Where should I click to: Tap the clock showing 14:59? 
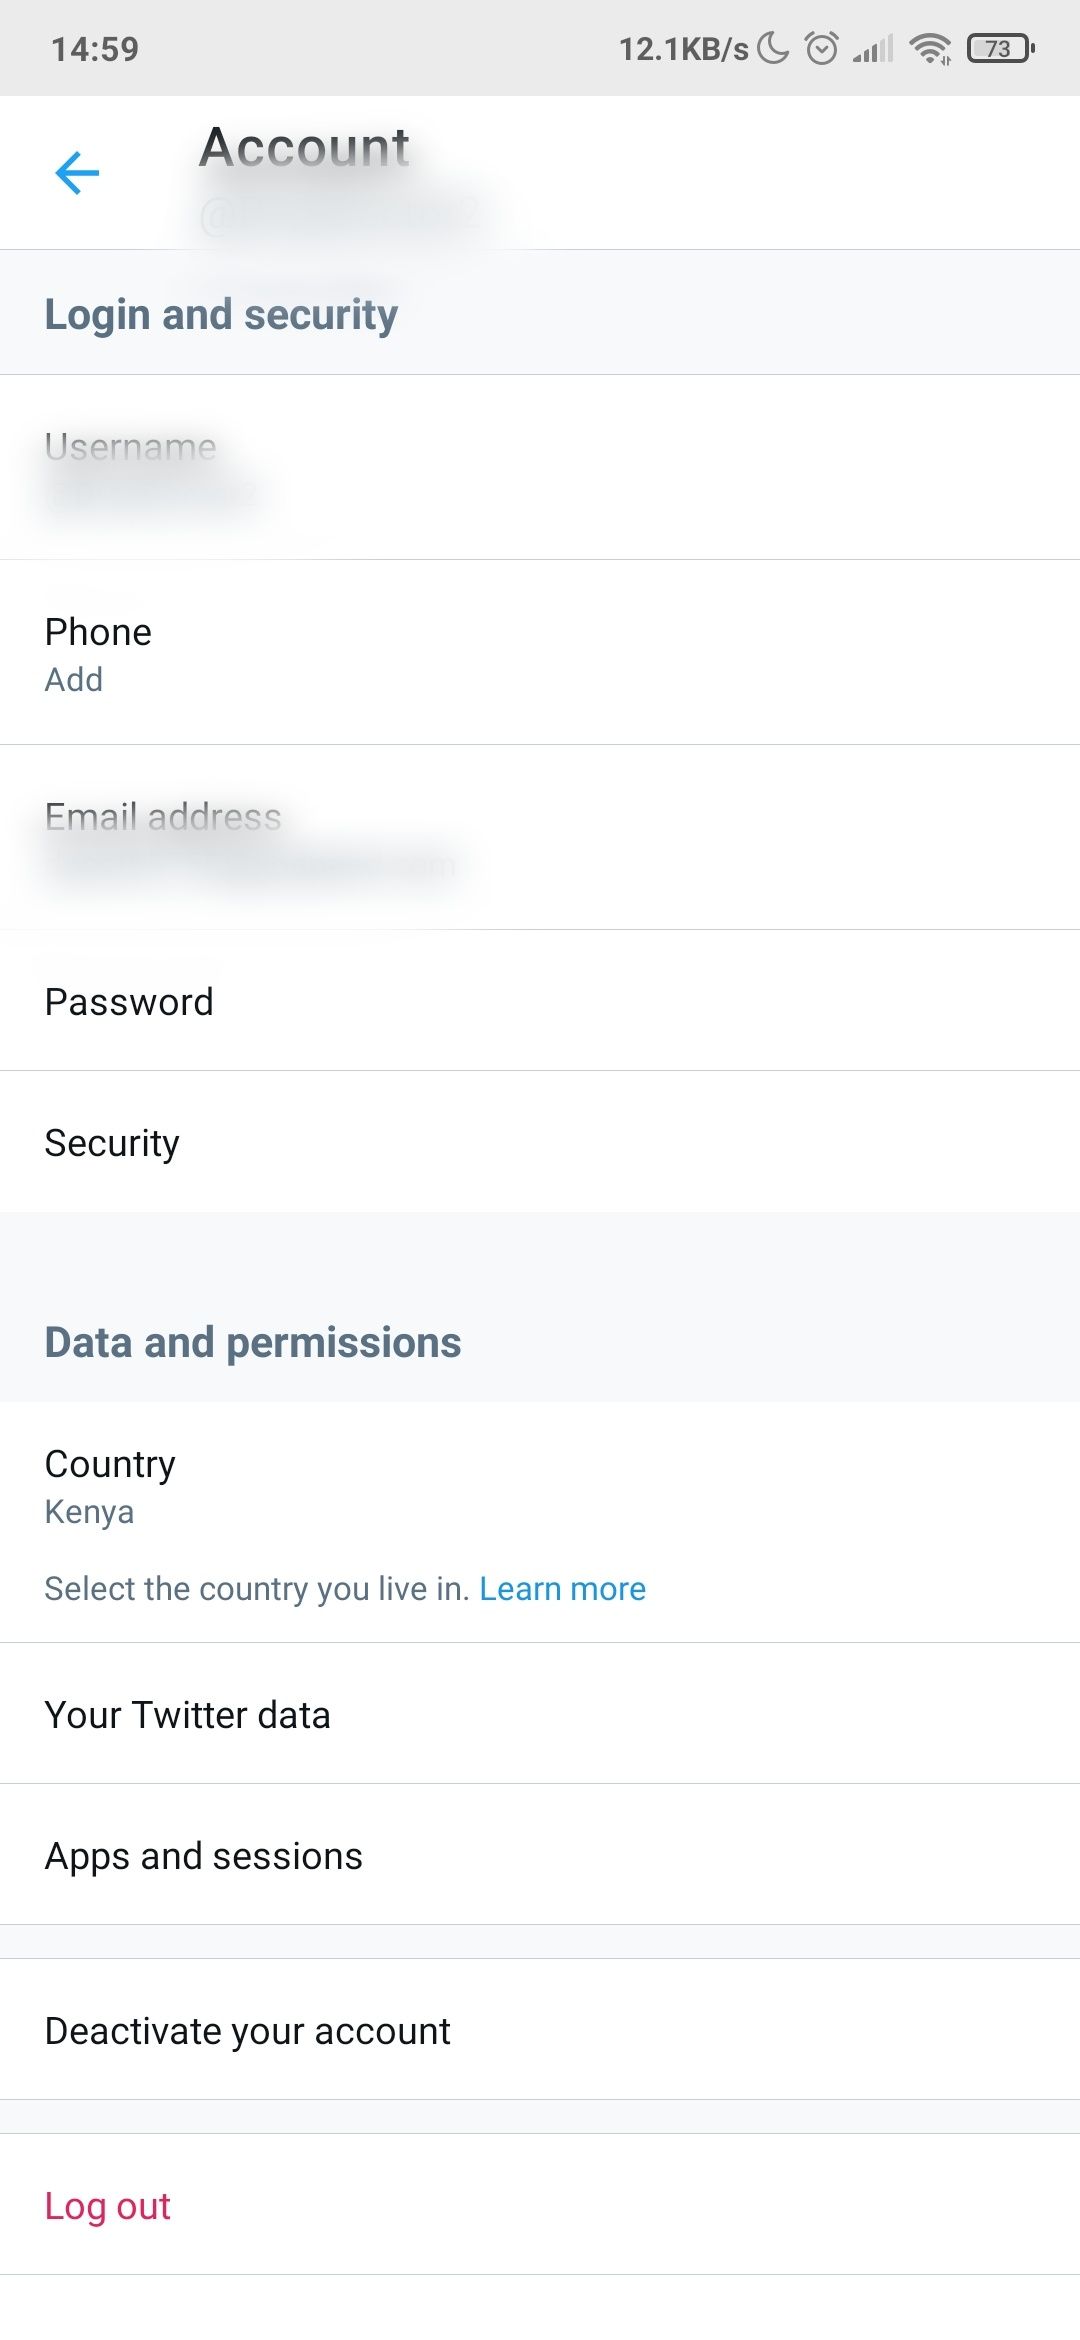pyautogui.click(x=95, y=49)
